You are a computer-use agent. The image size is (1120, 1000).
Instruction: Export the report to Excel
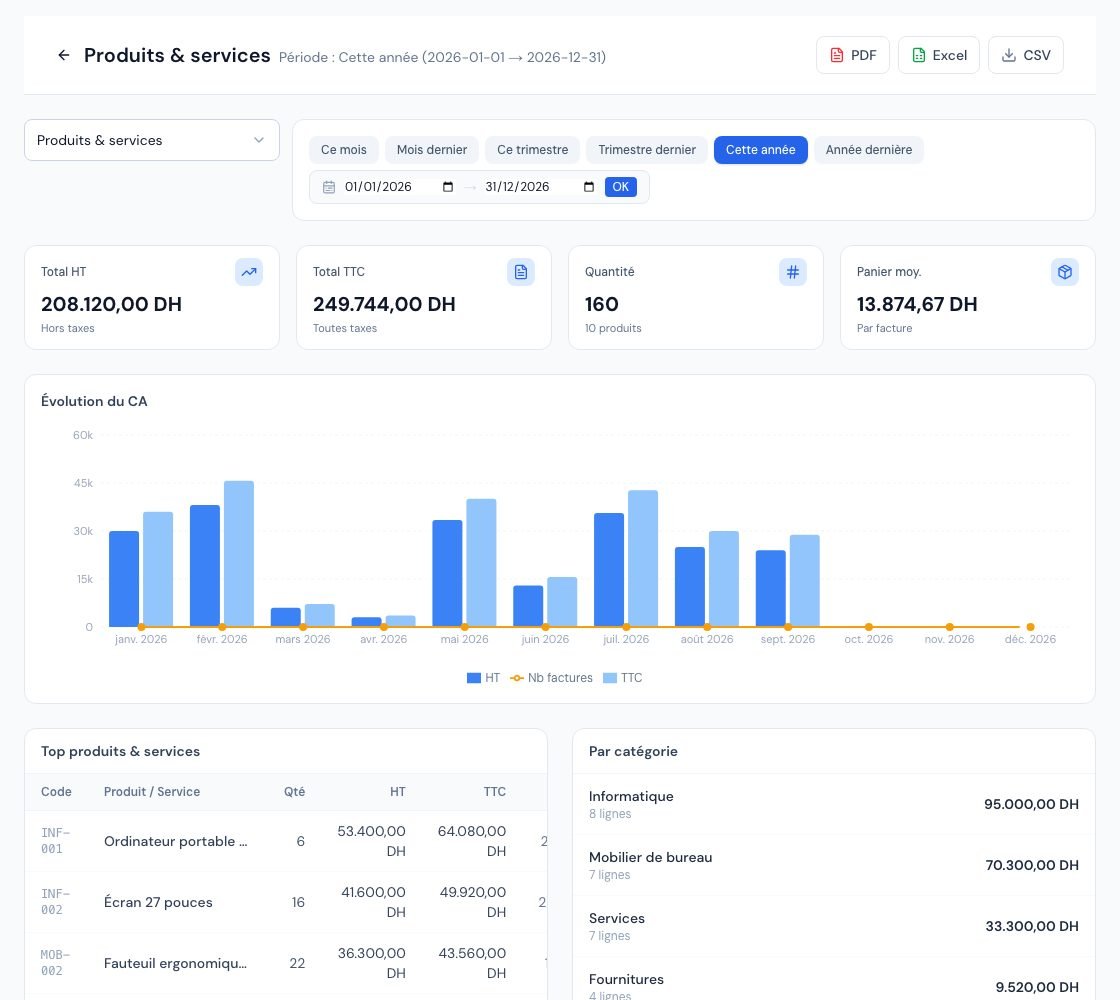pos(939,55)
